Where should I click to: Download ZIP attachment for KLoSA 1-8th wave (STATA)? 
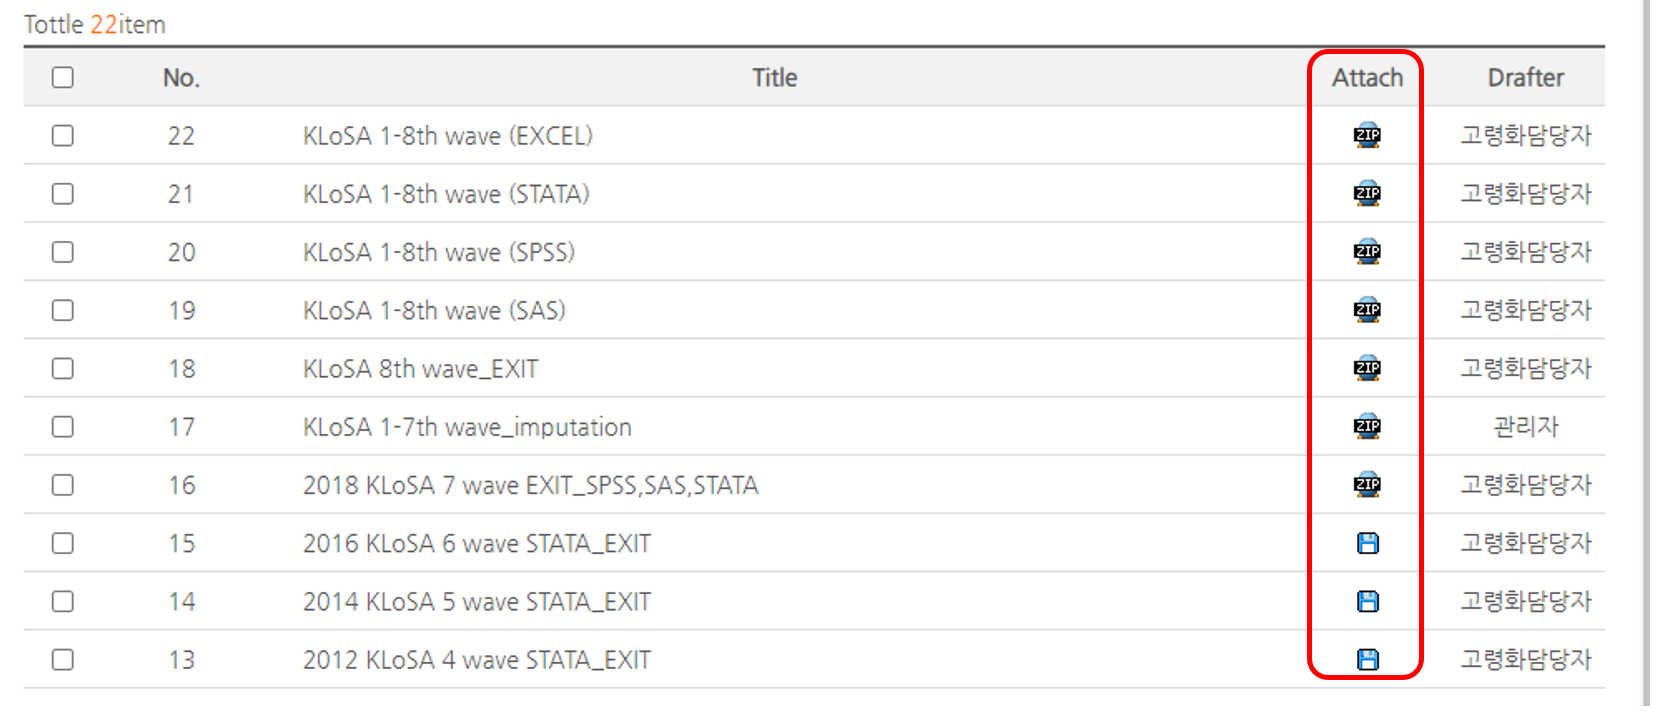click(x=1367, y=193)
